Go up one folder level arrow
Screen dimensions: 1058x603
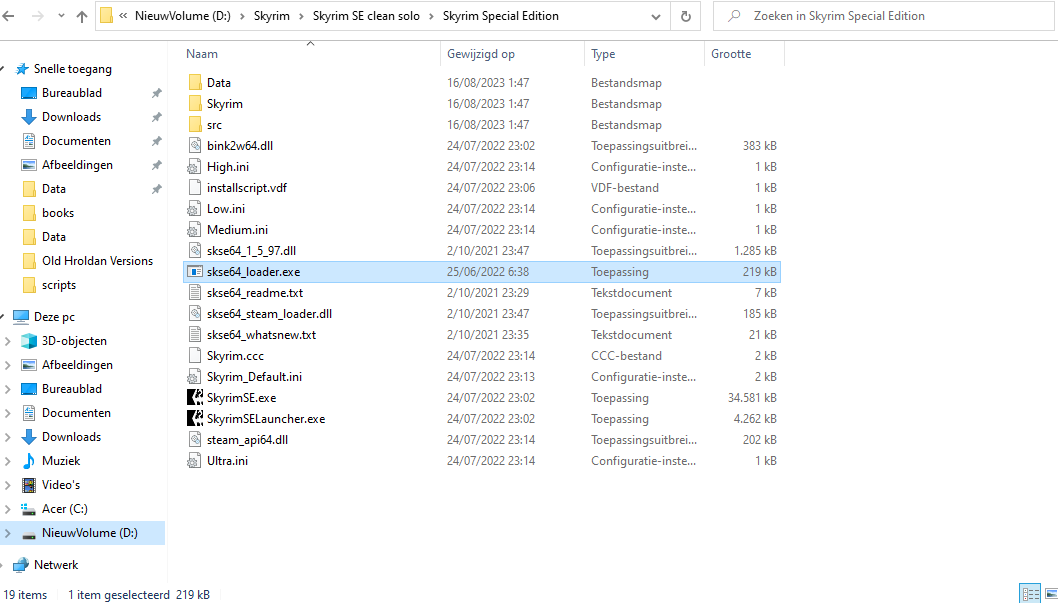(x=82, y=16)
